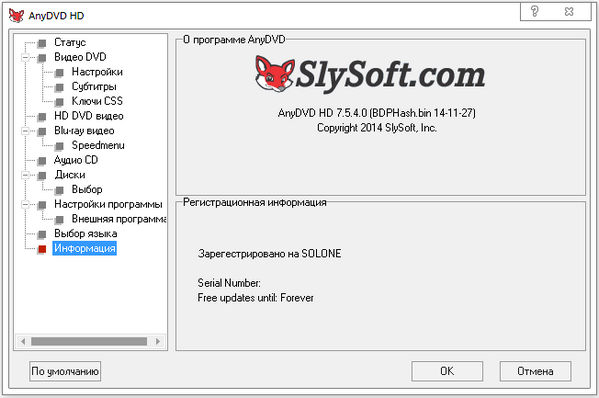This screenshot has width=599, height=398.
Task: Select Внешняя программа in the tree
Action: [119, 219]
